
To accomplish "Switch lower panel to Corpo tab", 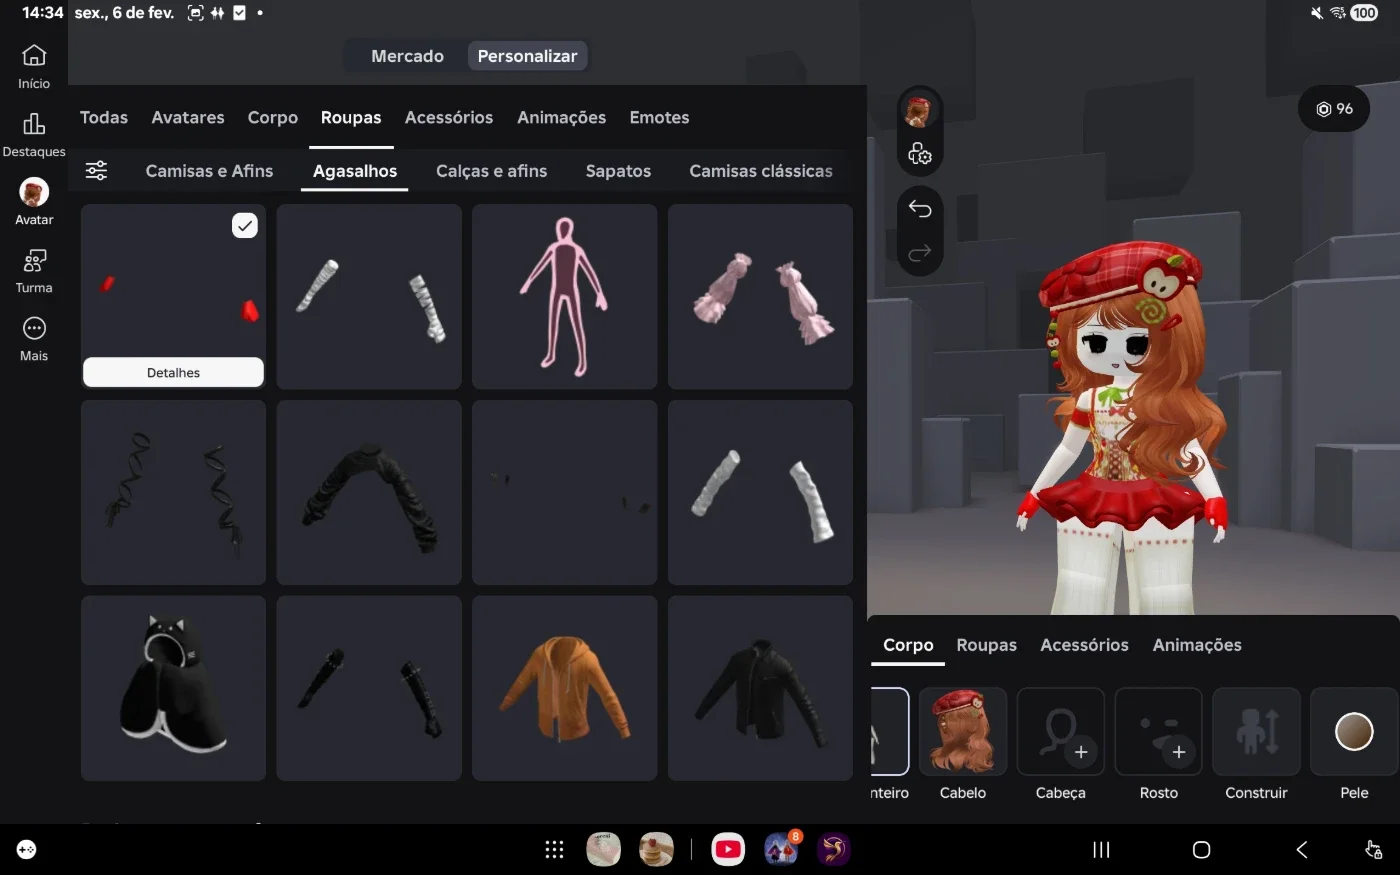I will point(908,645).
